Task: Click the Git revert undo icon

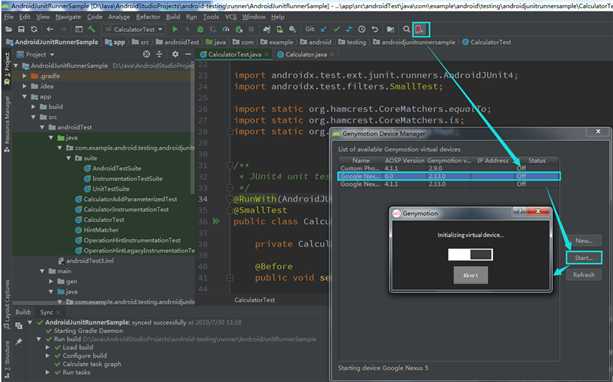Action: tap(375, 29)
